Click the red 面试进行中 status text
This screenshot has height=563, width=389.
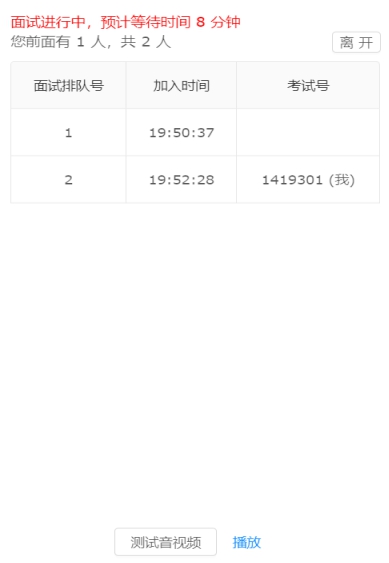(48, 22)
